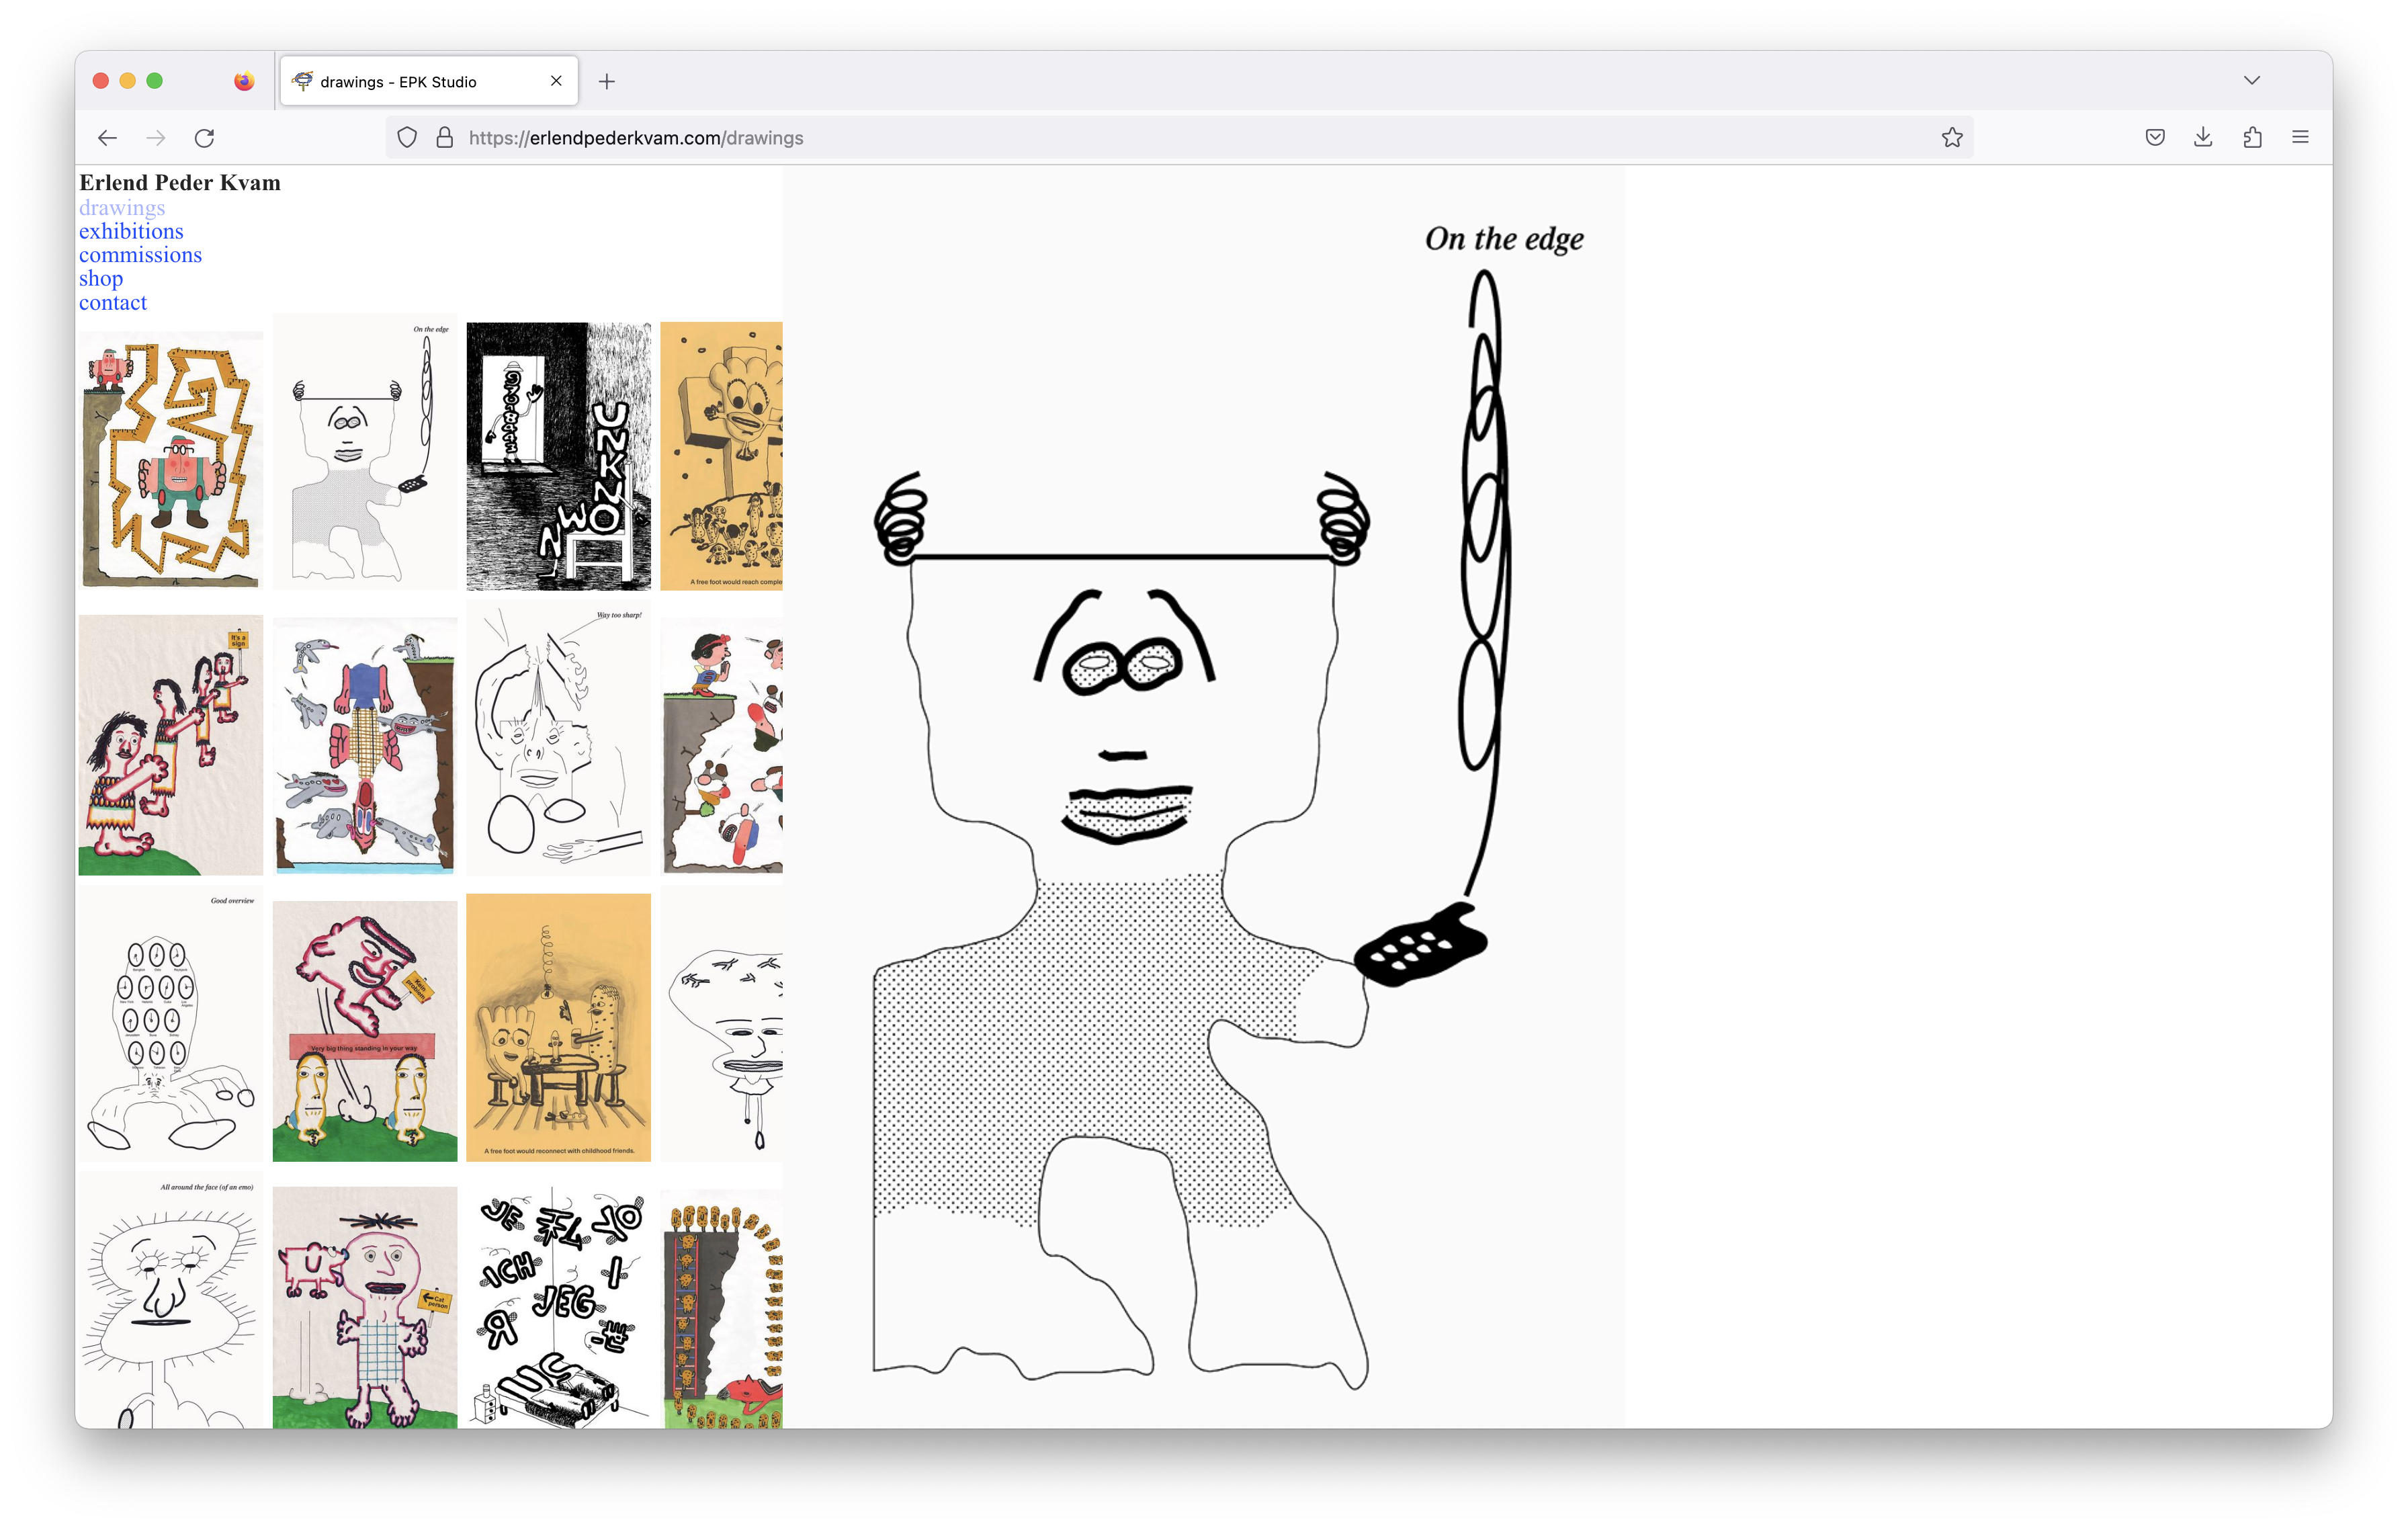
Task: View site security padlock information
Action: point(445,138)
